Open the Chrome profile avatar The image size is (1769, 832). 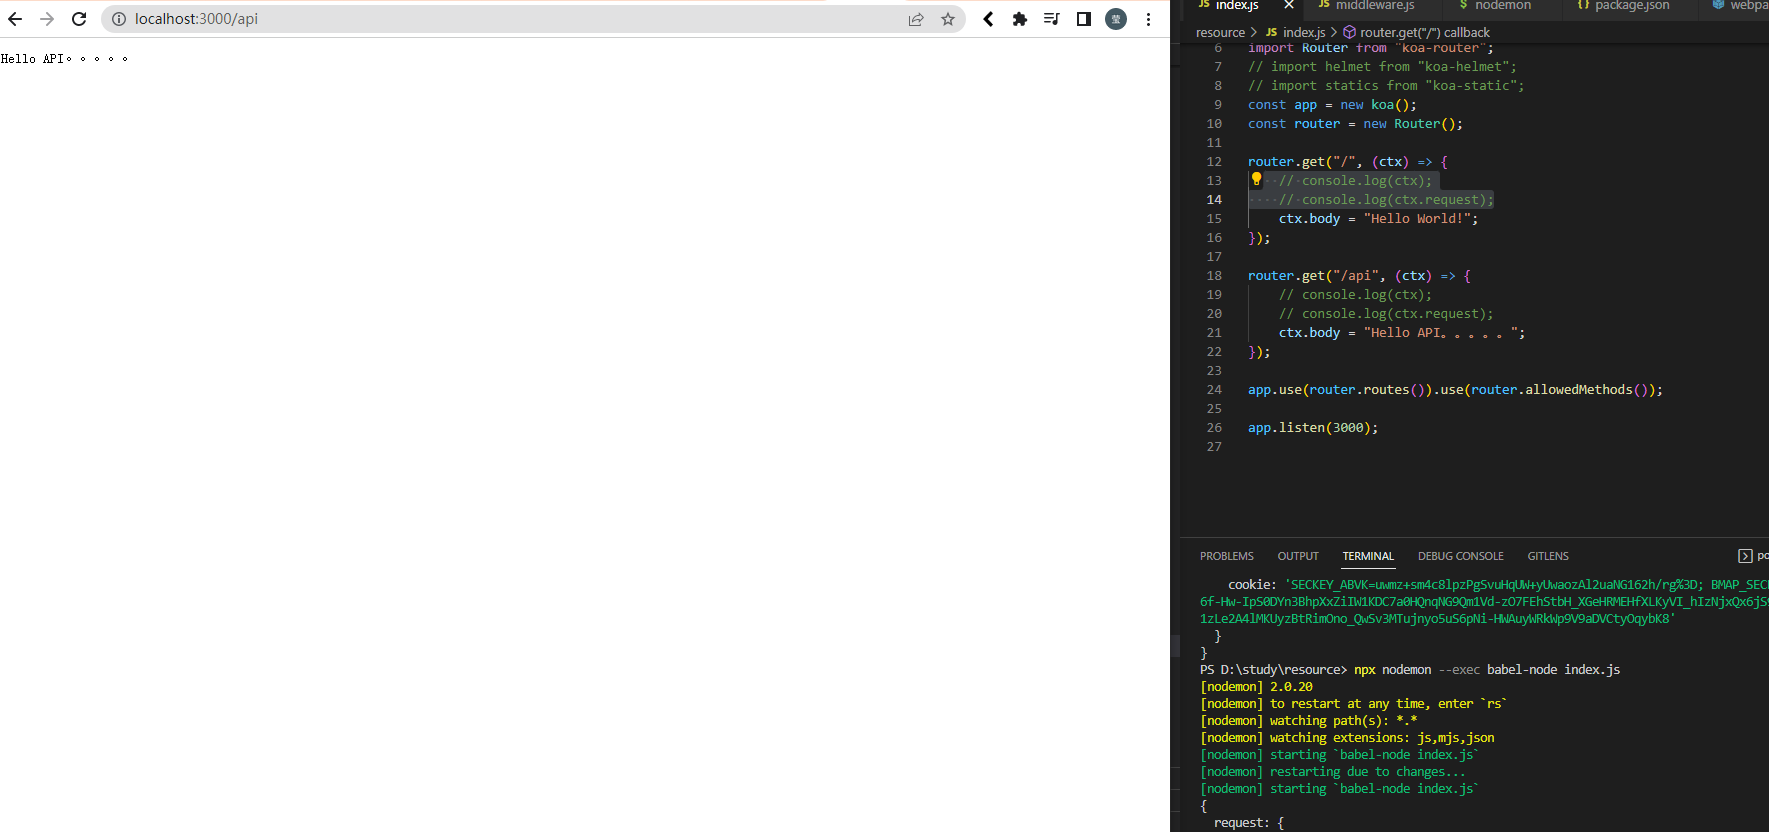click(1116, 19)
